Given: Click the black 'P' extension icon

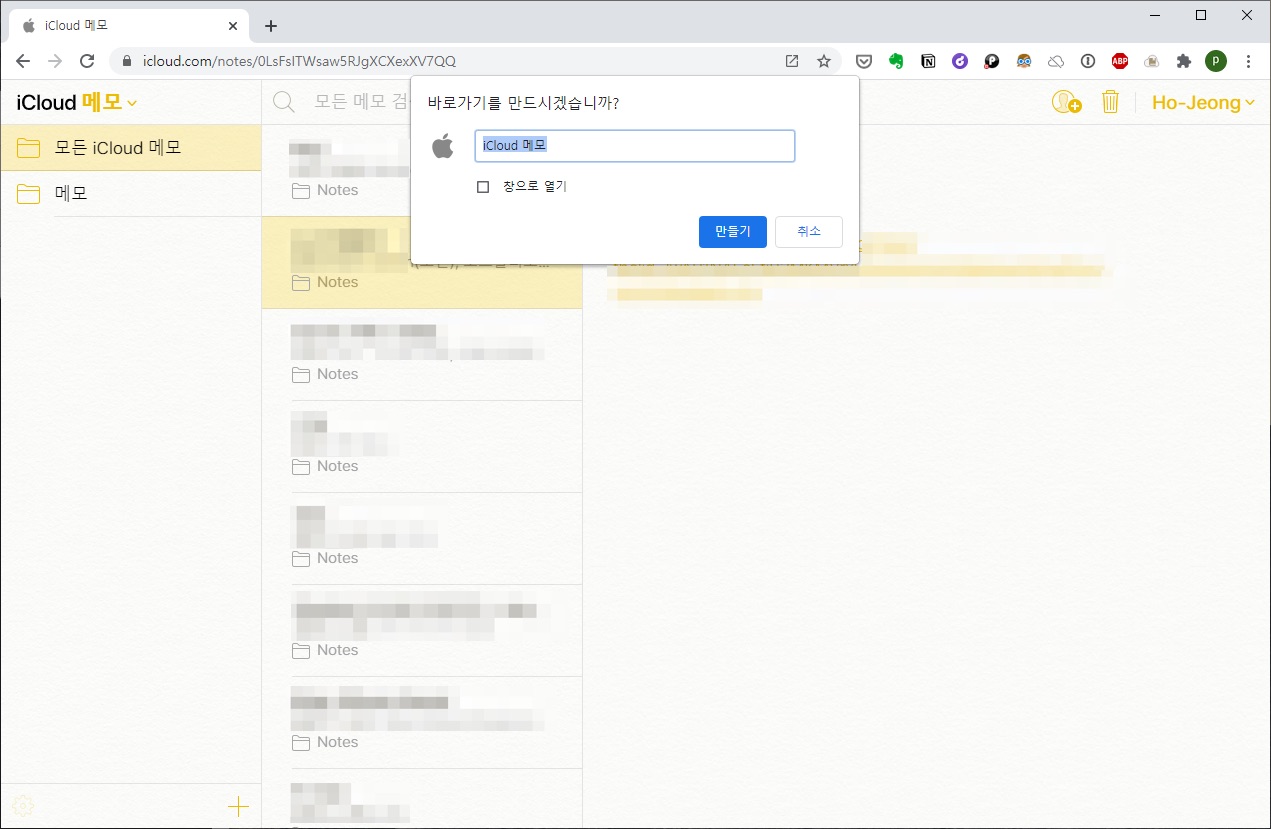Looking at the screenshot, I should (992, 61).
